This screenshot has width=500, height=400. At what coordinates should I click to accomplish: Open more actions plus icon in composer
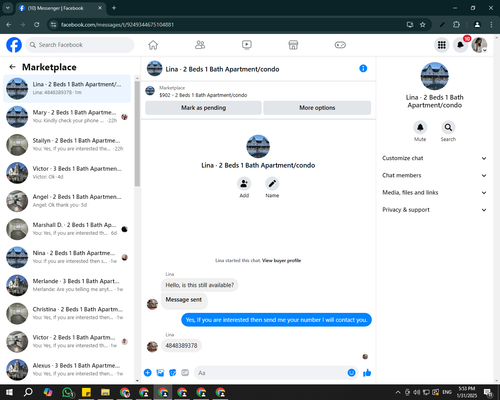coord(148,373)
